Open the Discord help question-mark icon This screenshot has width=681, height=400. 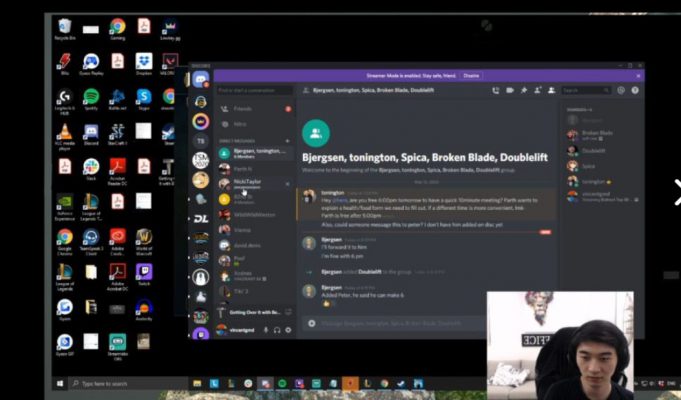[635, 90]
